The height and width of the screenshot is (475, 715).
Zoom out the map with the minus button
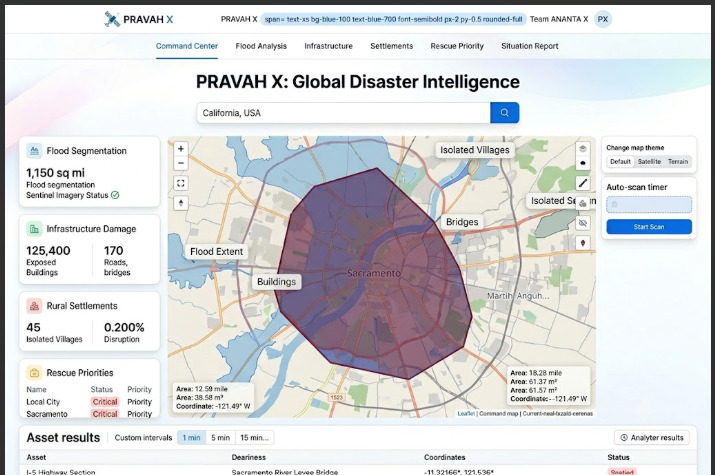tap(181, 163)
